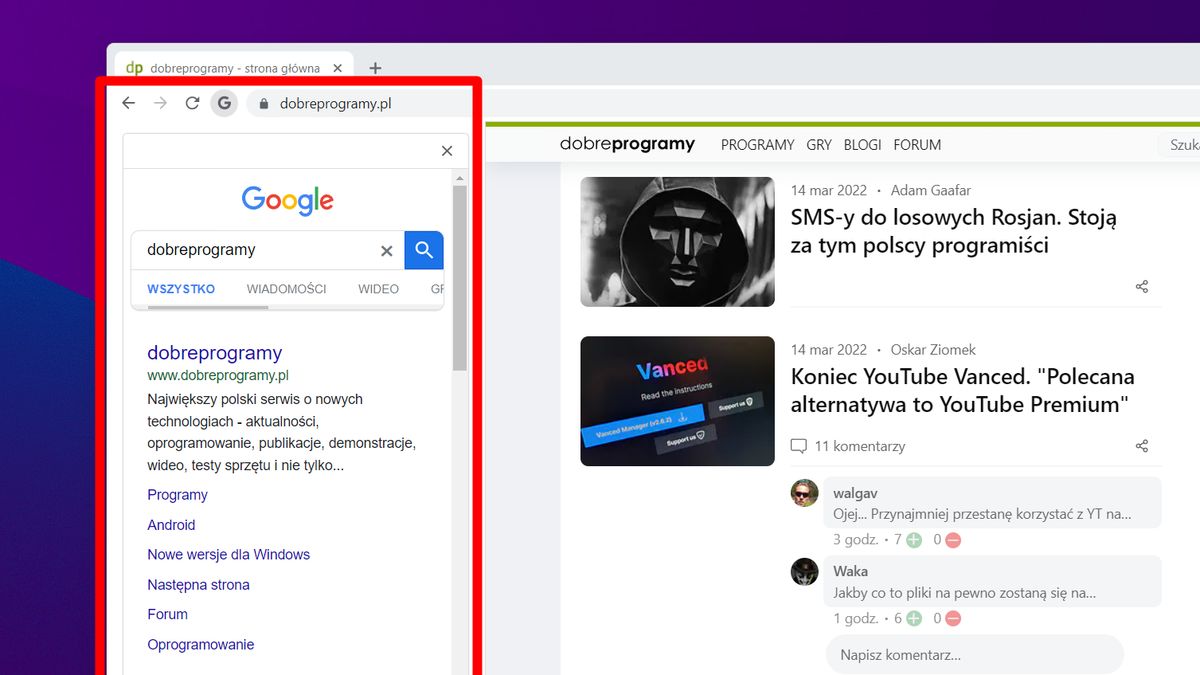The height and width of the screenshot is (675, 1200).
Task: Switch to the WIADOMOŚCI search tab
Action: (x=287, y=289)
